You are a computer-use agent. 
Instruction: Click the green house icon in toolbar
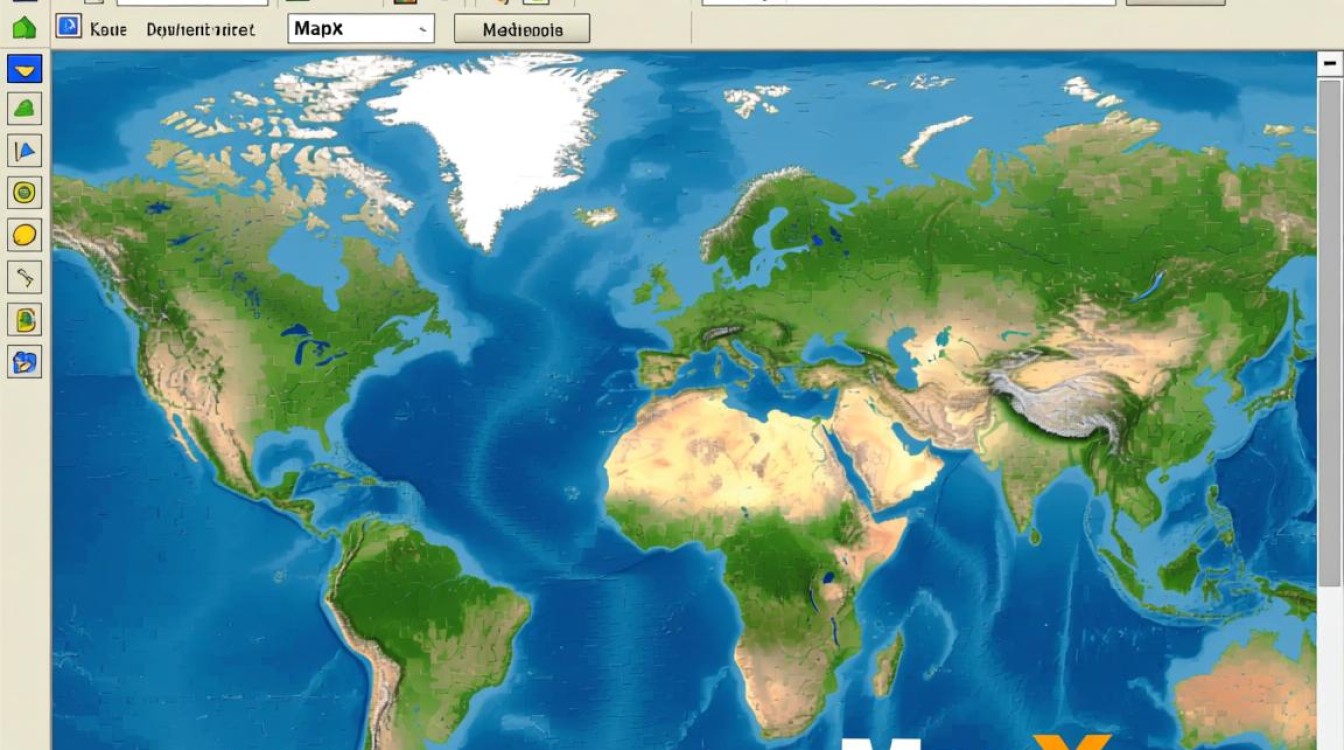pos(24,27)
